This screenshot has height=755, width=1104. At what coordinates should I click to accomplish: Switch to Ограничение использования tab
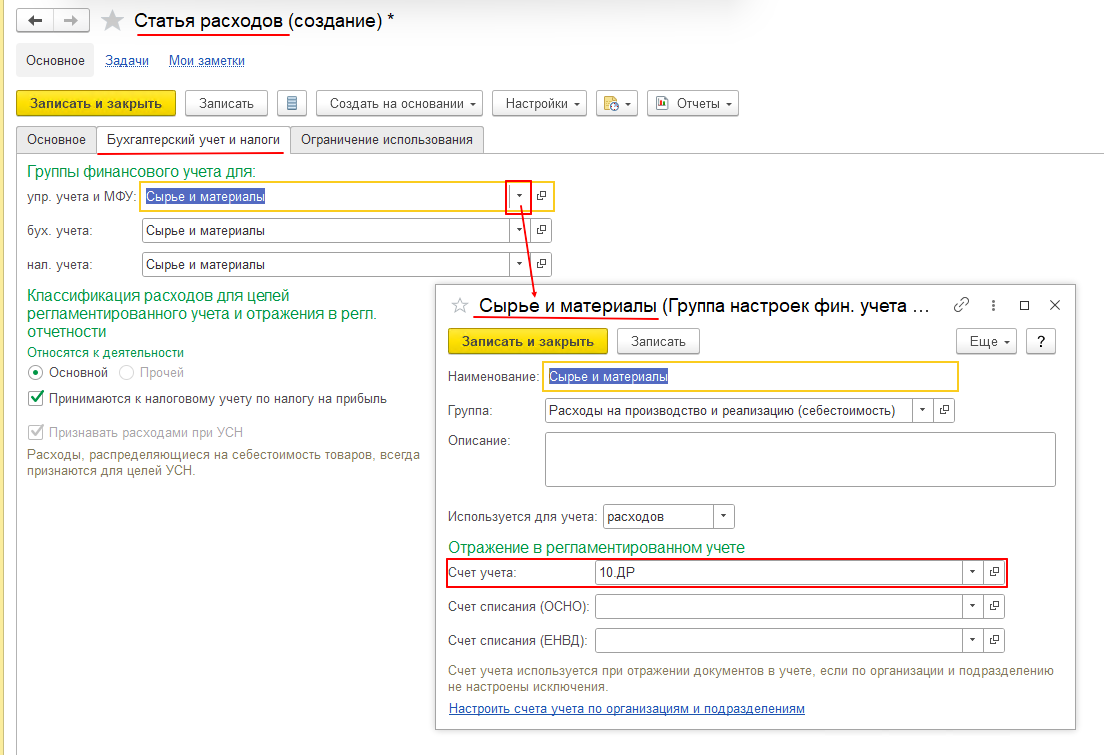(x=387, y=140)
